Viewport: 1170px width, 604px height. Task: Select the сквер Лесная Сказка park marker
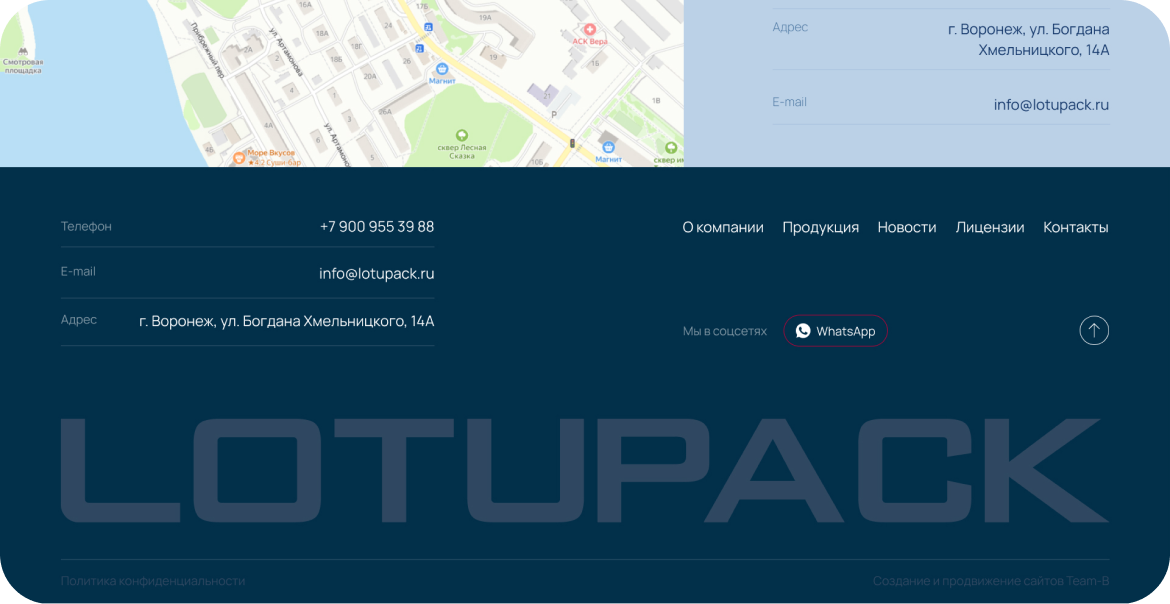pos(461,135)
